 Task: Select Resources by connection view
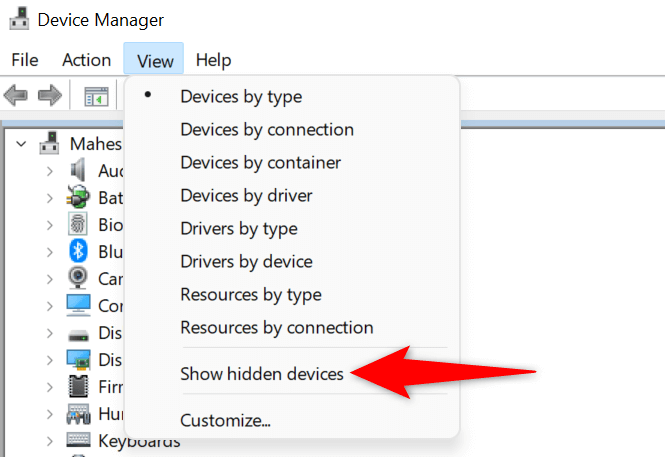(x=277, y=328)
